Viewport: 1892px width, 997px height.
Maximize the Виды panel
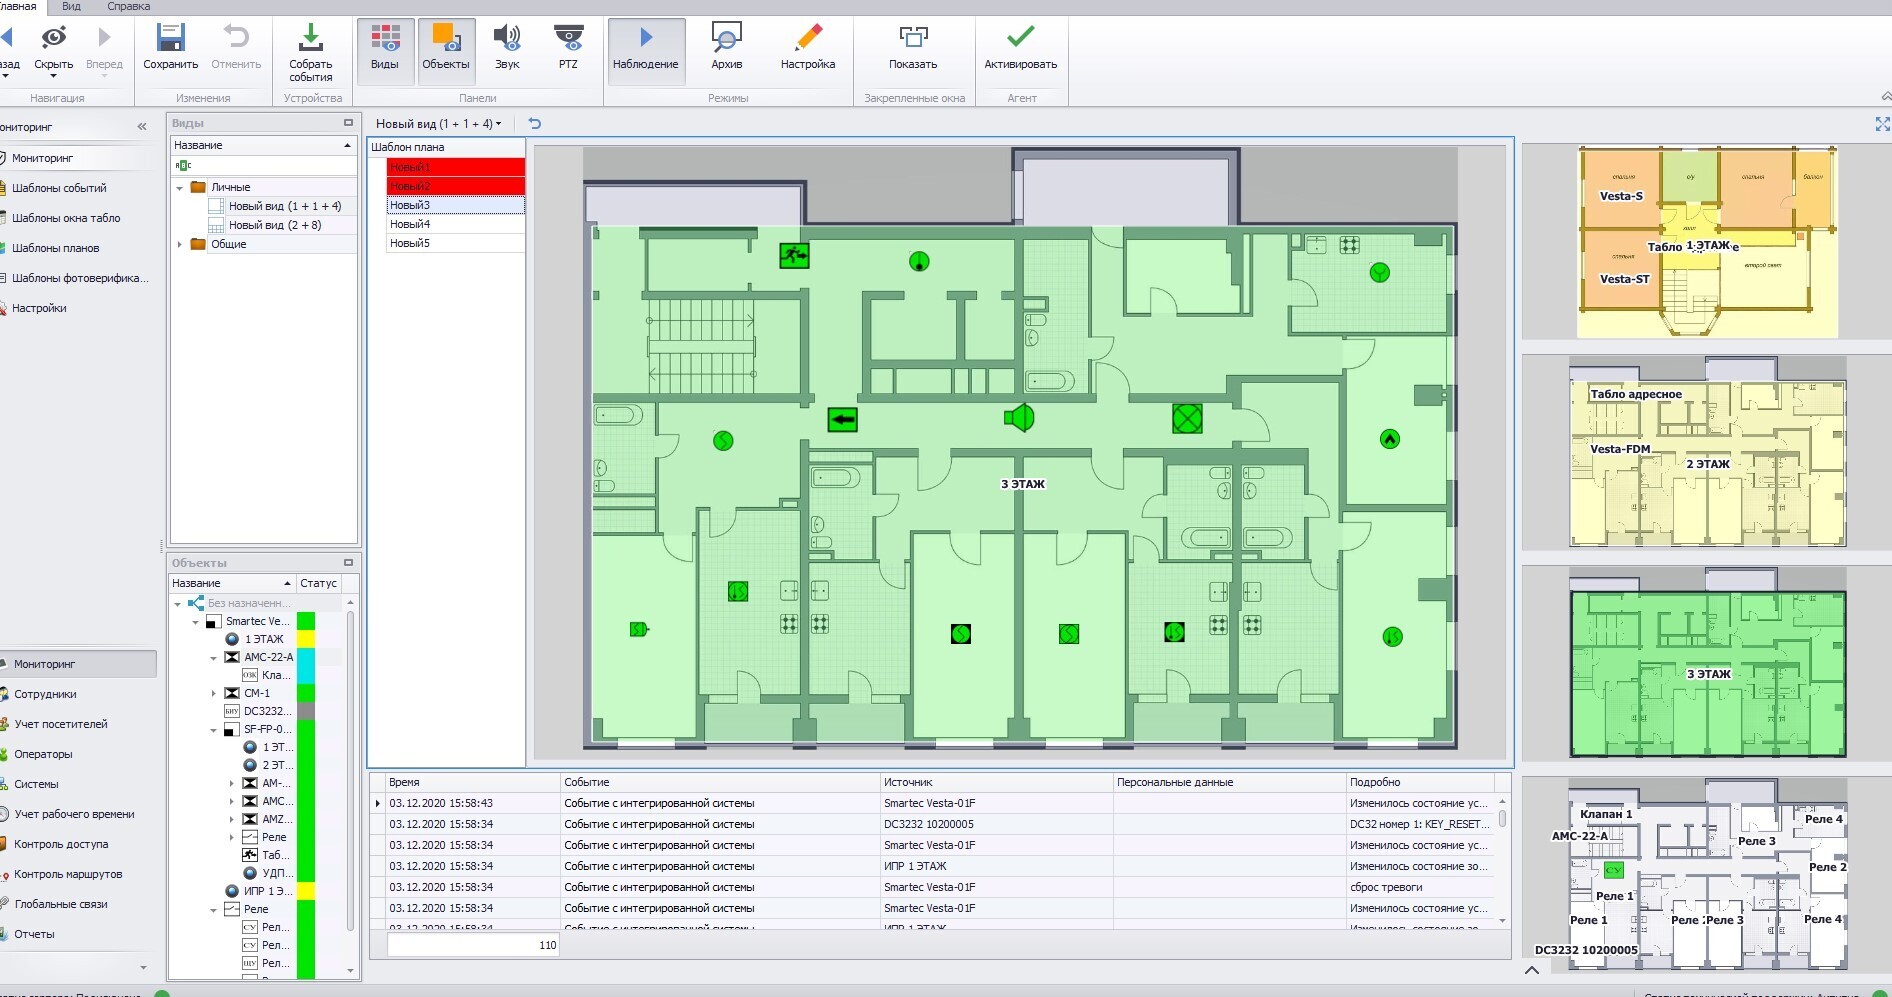[x=348, y=123]
